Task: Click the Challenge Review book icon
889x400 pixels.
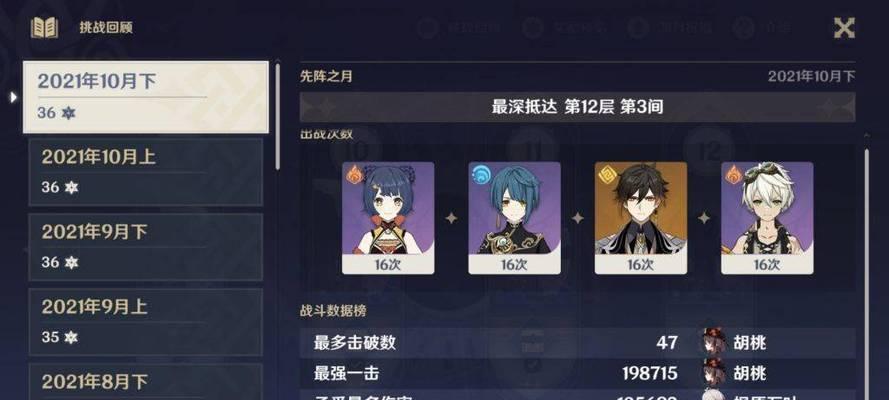Action: point(44,27)
